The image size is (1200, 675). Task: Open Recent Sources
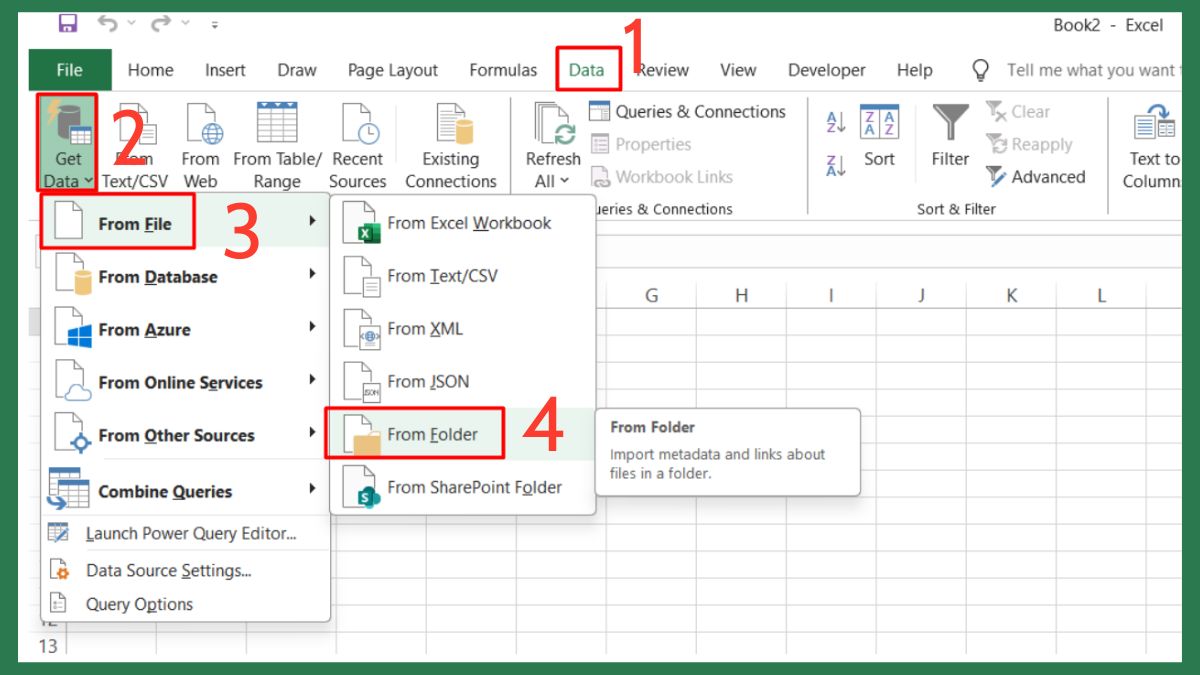tap(358, 145)
